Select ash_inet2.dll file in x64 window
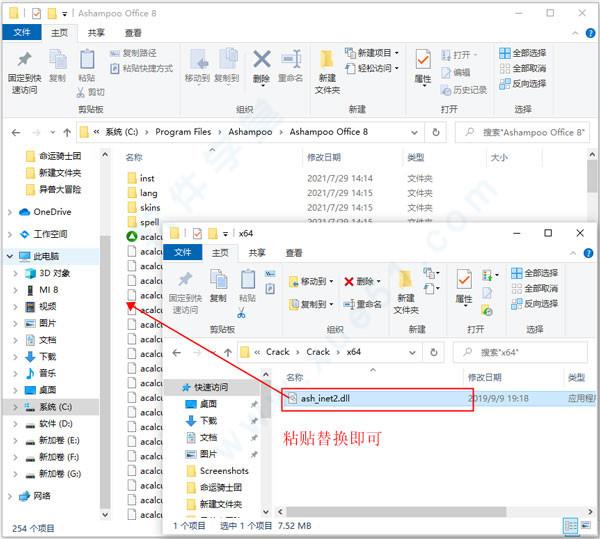This screenshot has width=600, height=539. 325,399
